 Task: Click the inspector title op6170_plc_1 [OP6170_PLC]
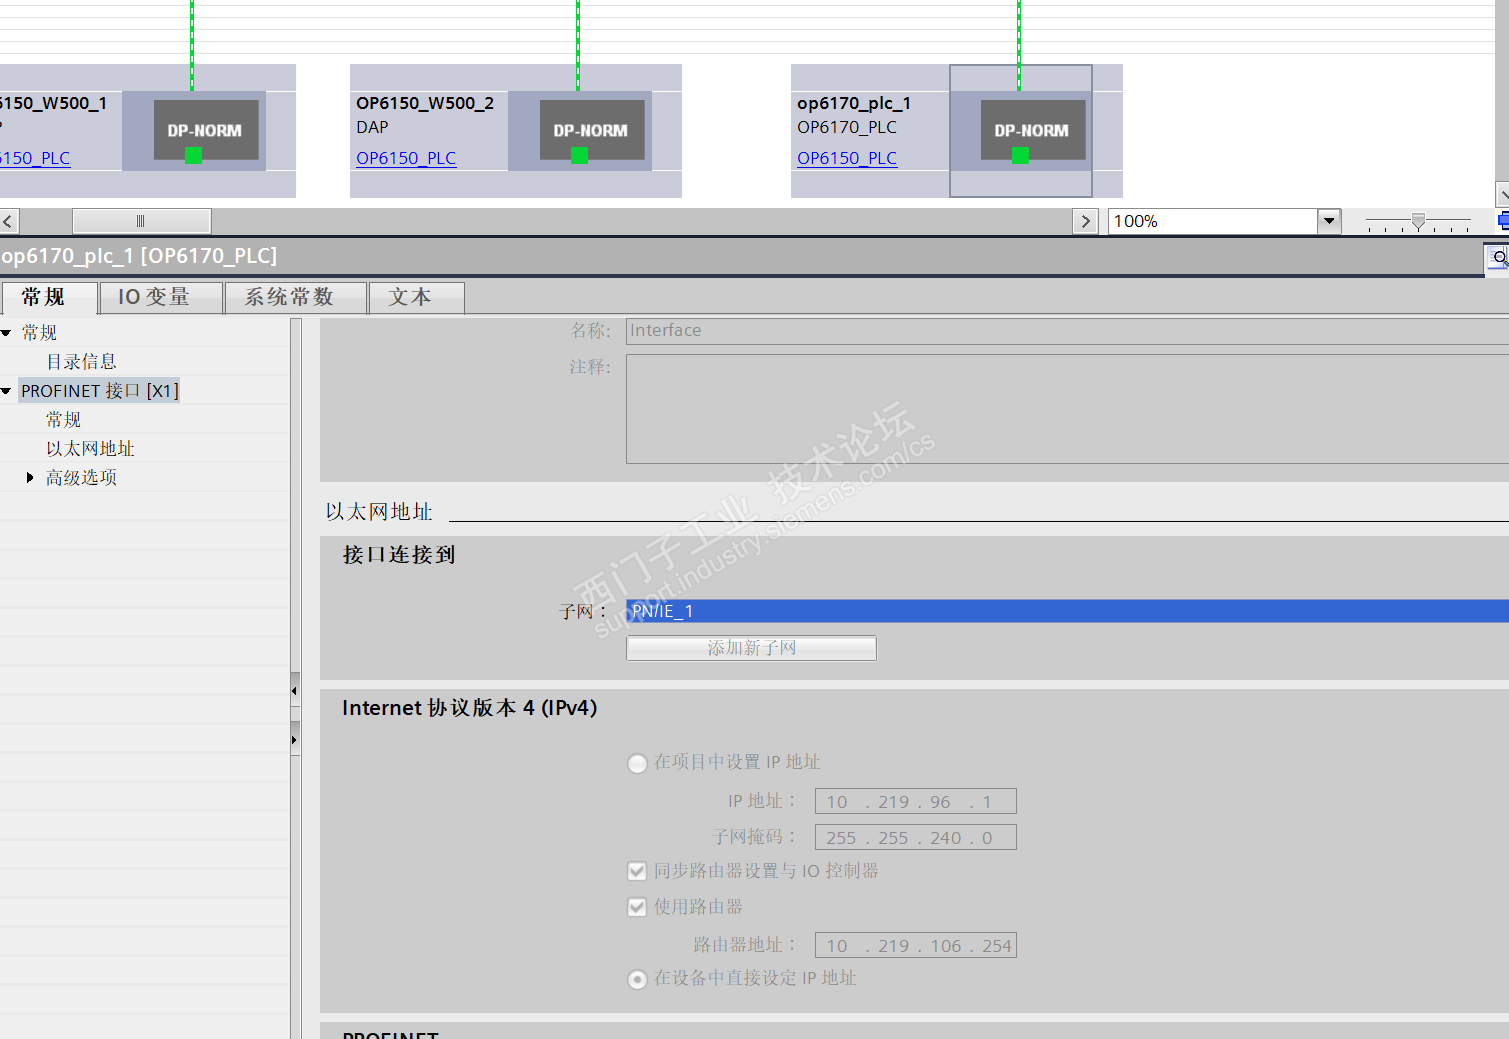(139, 256)
